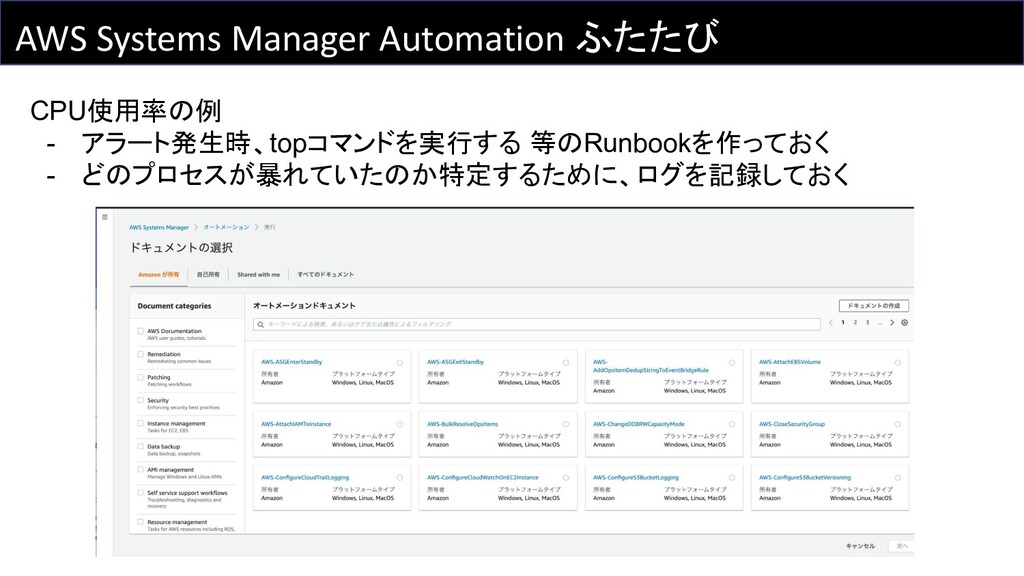Image resolution: width=1024 pixels, height=576 pixels.
Task: Select the AWS-ASGEnterStandby radio button
Action: tap(400, 362)
